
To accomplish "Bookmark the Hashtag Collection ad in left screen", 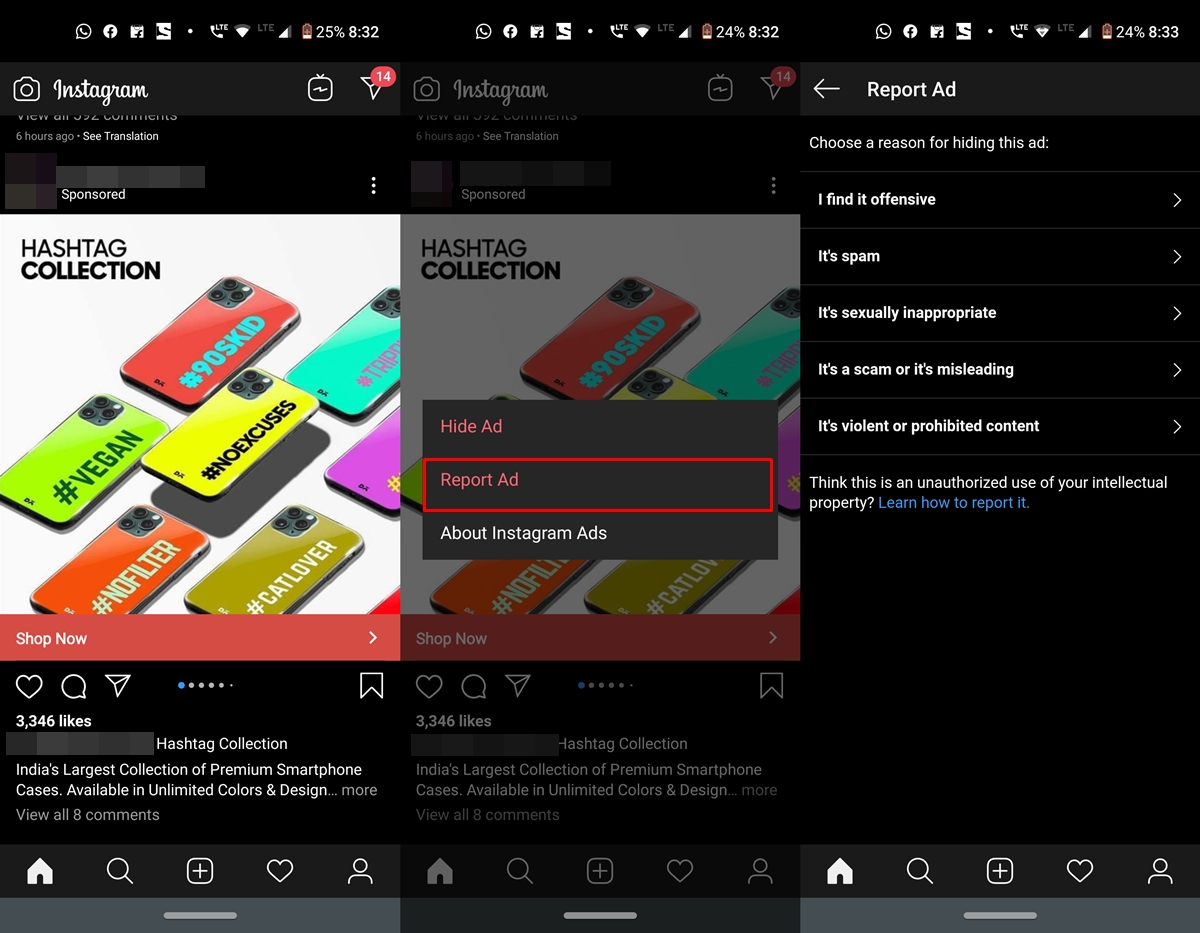I will click(x=371, y=685).
